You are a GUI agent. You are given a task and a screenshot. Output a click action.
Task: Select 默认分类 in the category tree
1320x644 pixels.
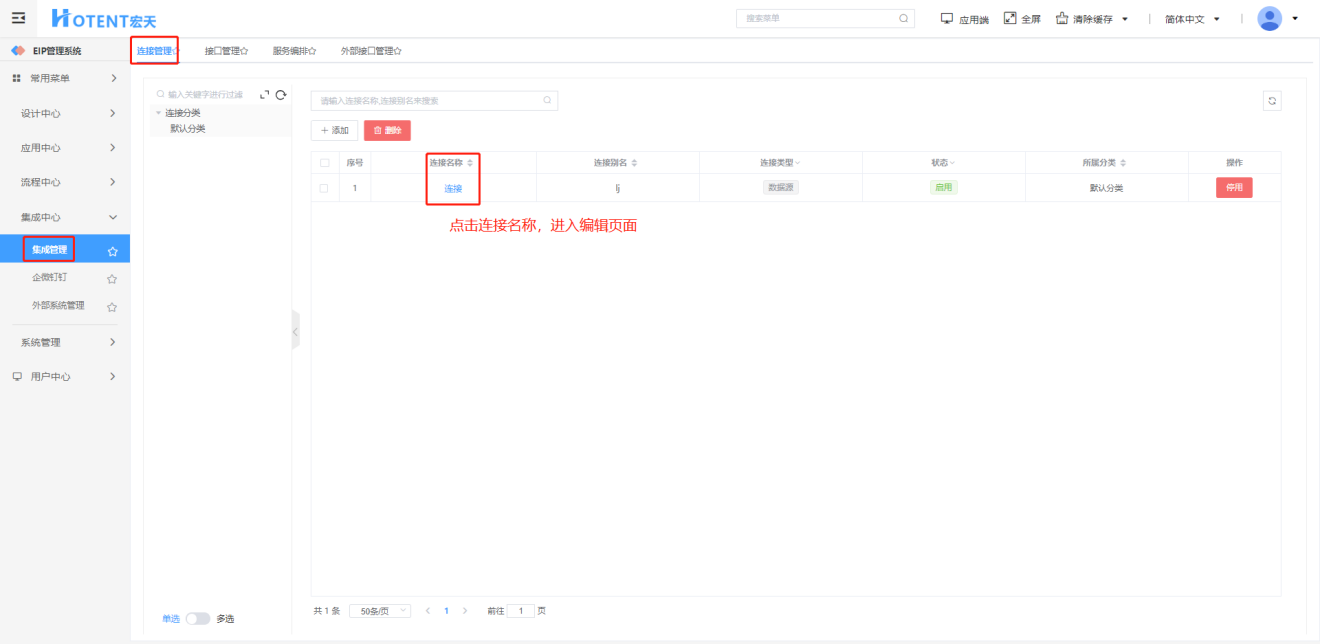[187, 128]
